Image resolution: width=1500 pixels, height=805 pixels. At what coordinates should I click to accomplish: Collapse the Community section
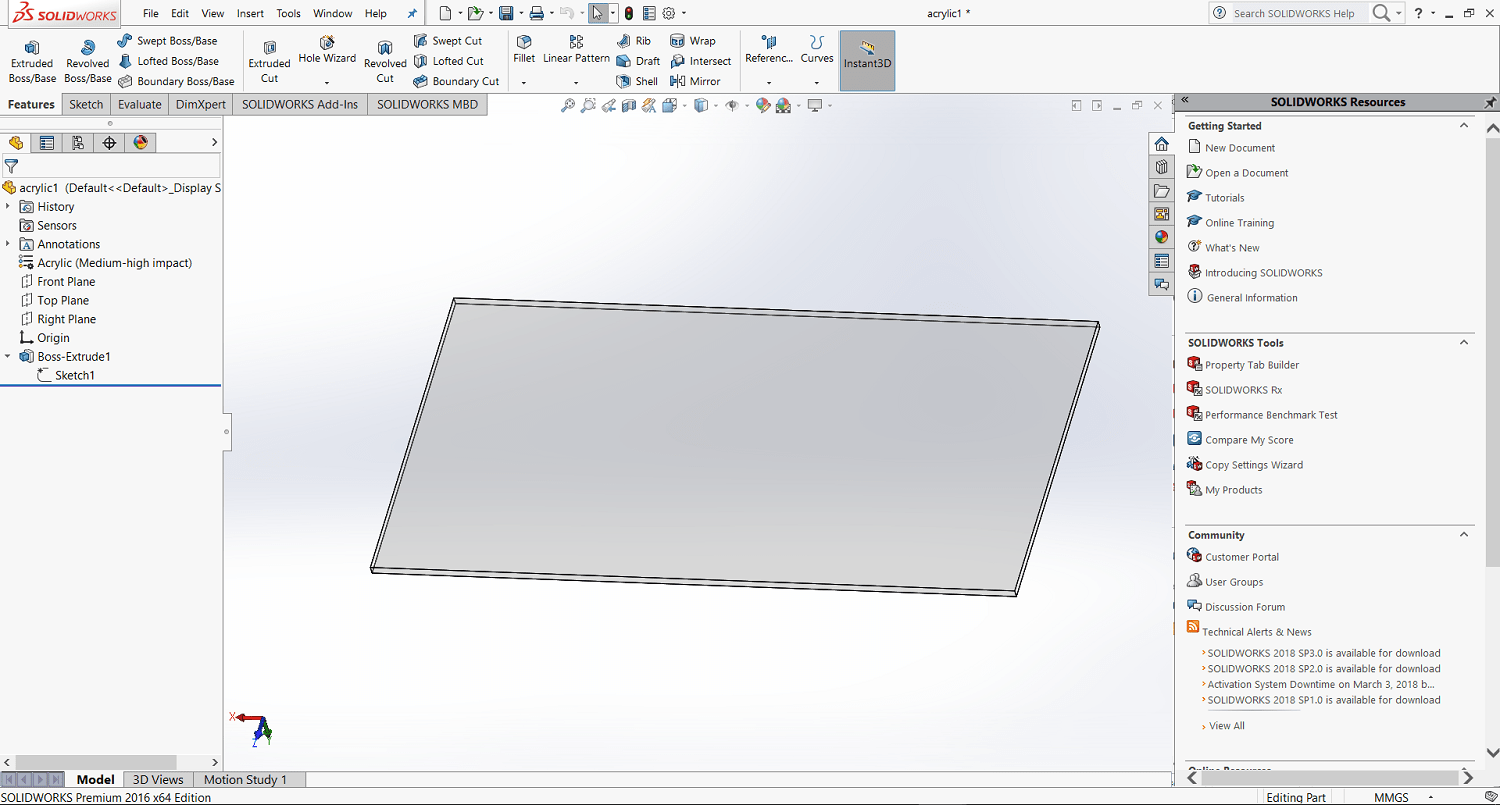point(1464,535)
